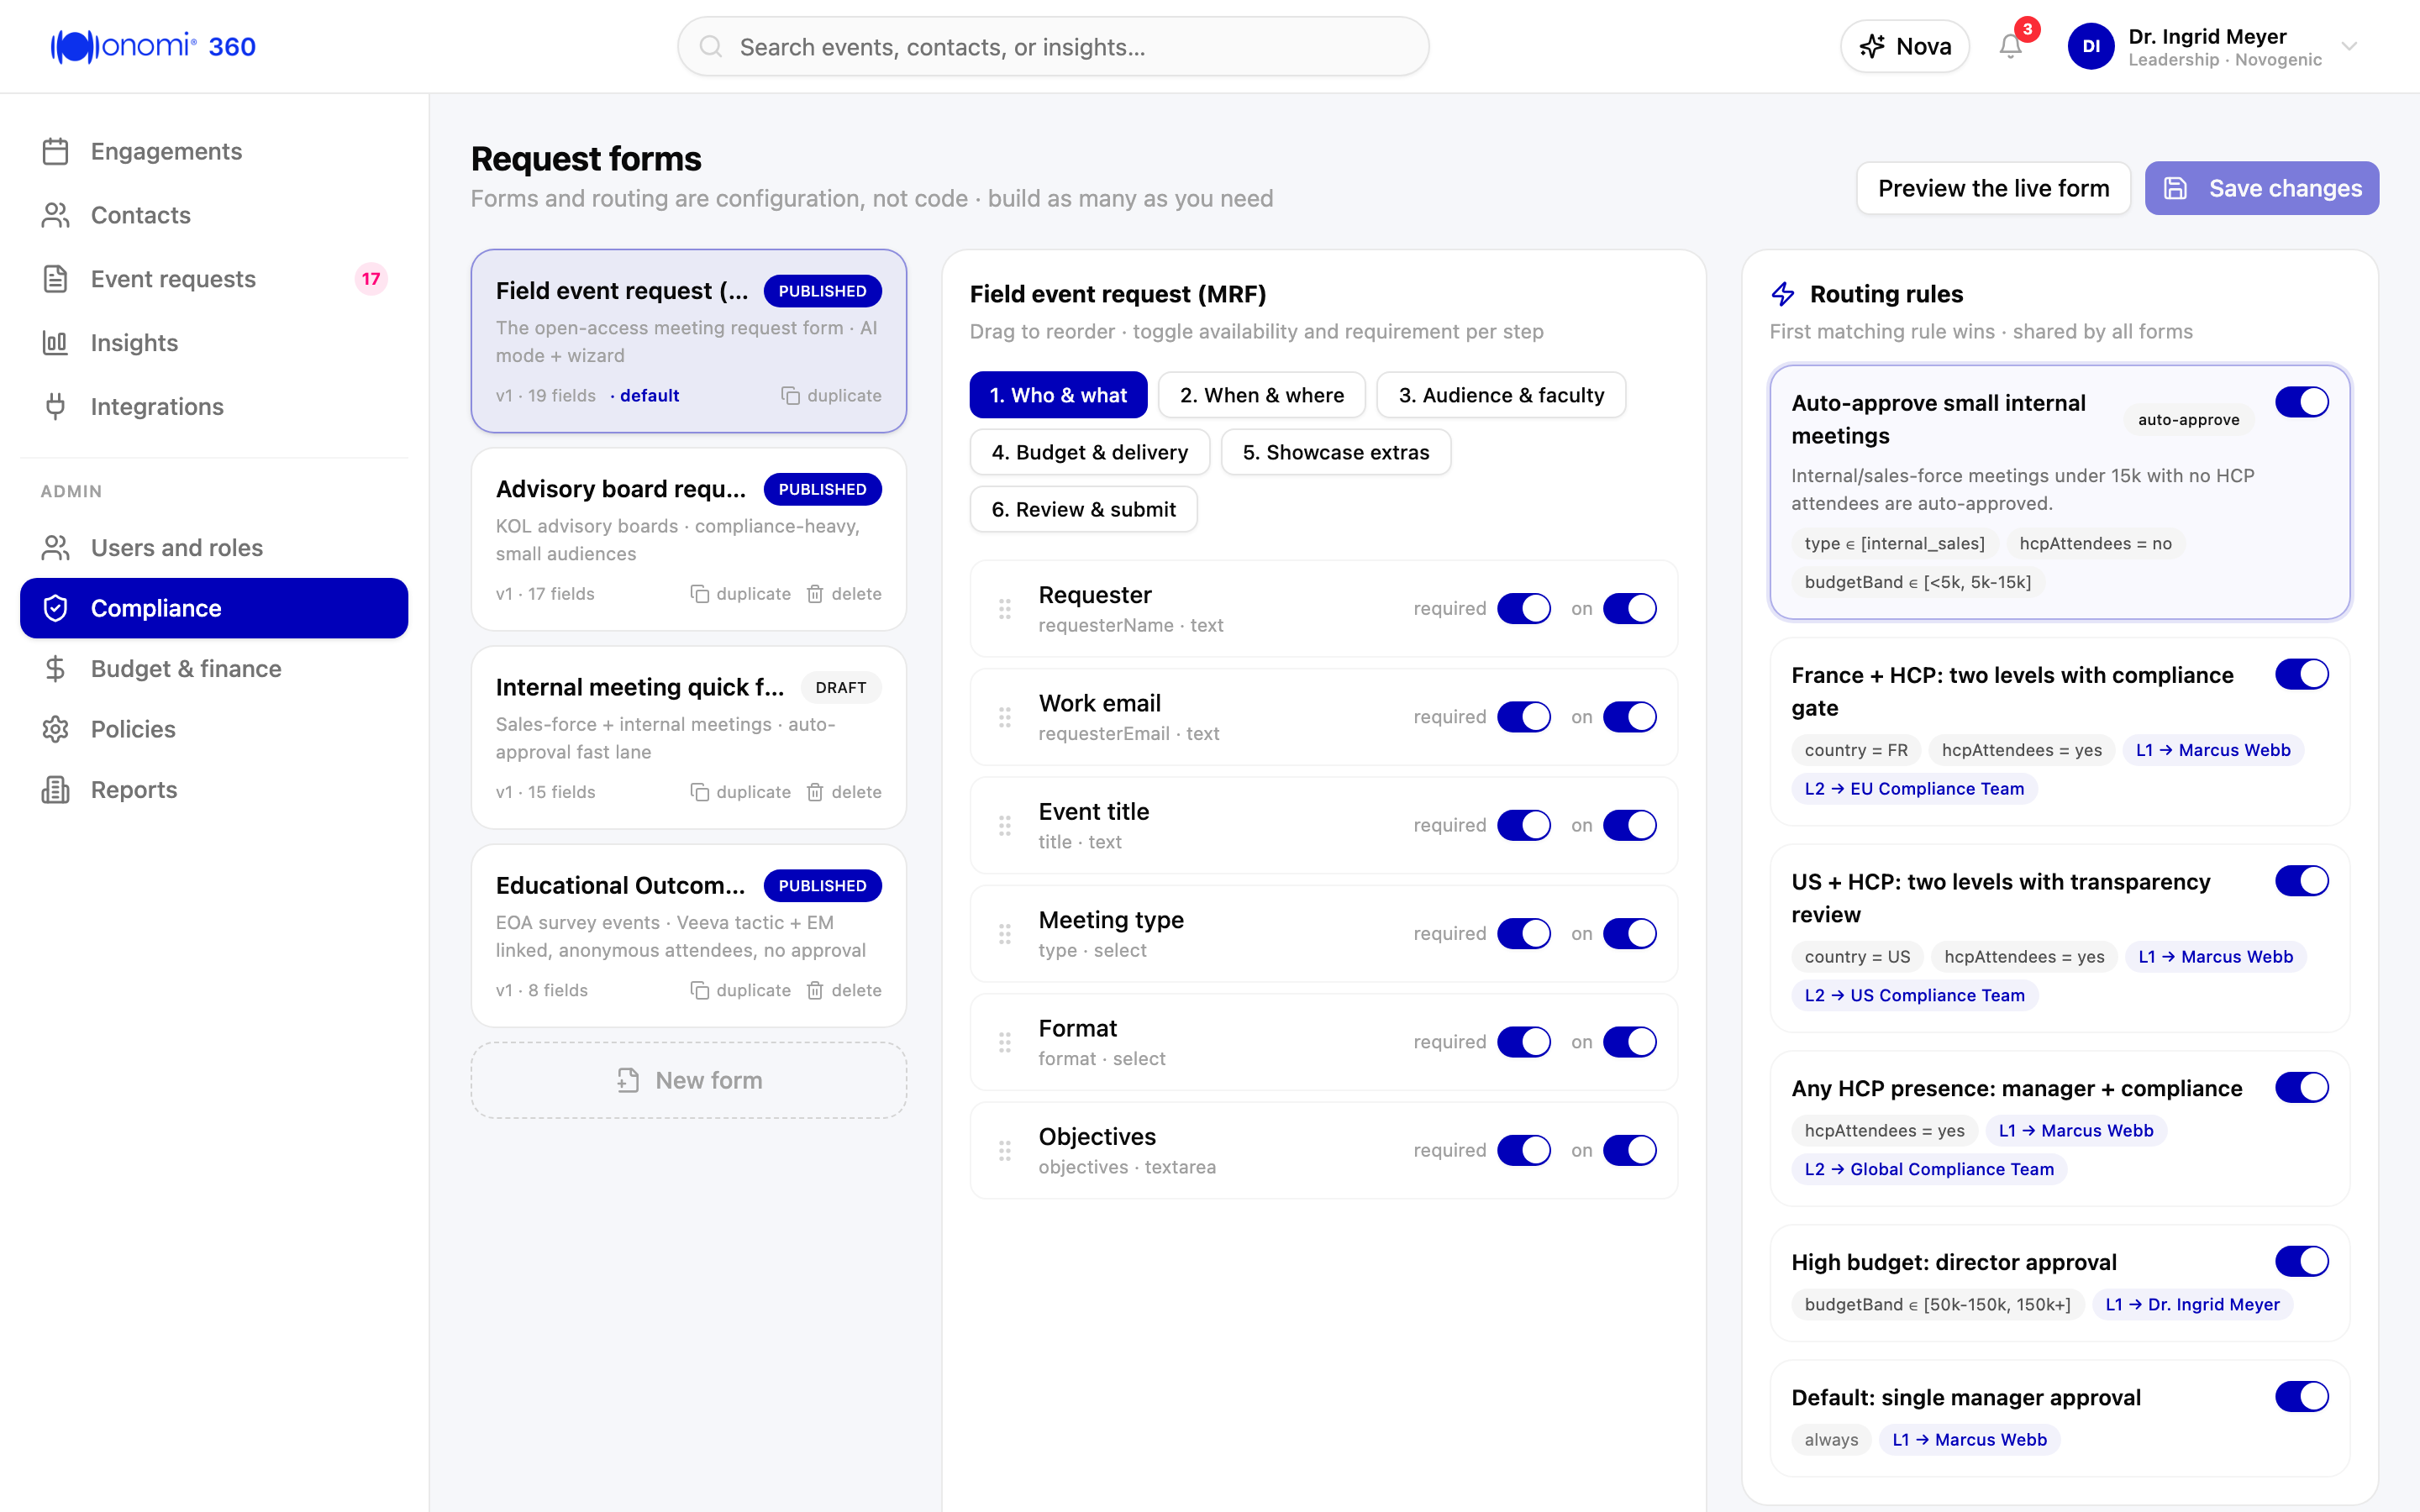Click Save changes button

click(x=2262, y=188)
